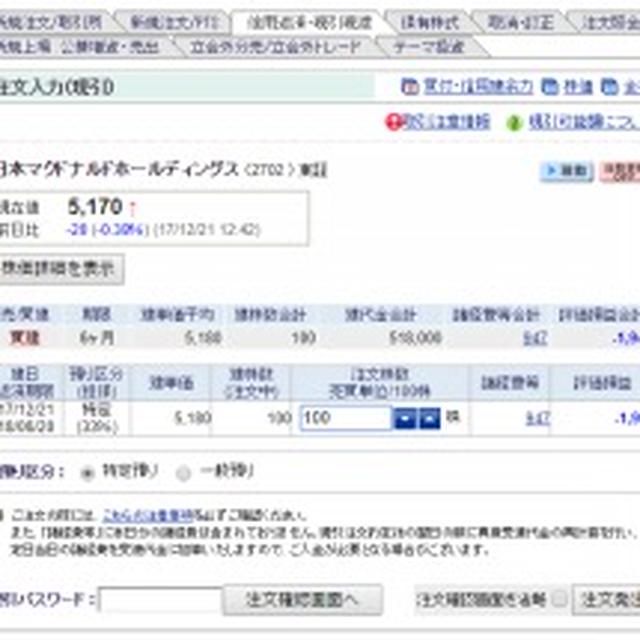640x640 pixels.
Task: Click the 注文入力 heading bar
Action: (x=187, y=87)
